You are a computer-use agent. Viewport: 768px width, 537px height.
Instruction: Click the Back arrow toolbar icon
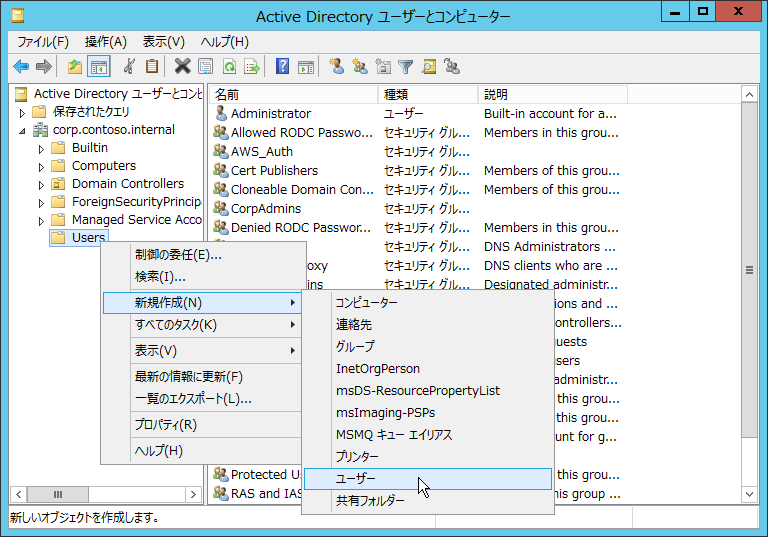click(x=21, y=67)
